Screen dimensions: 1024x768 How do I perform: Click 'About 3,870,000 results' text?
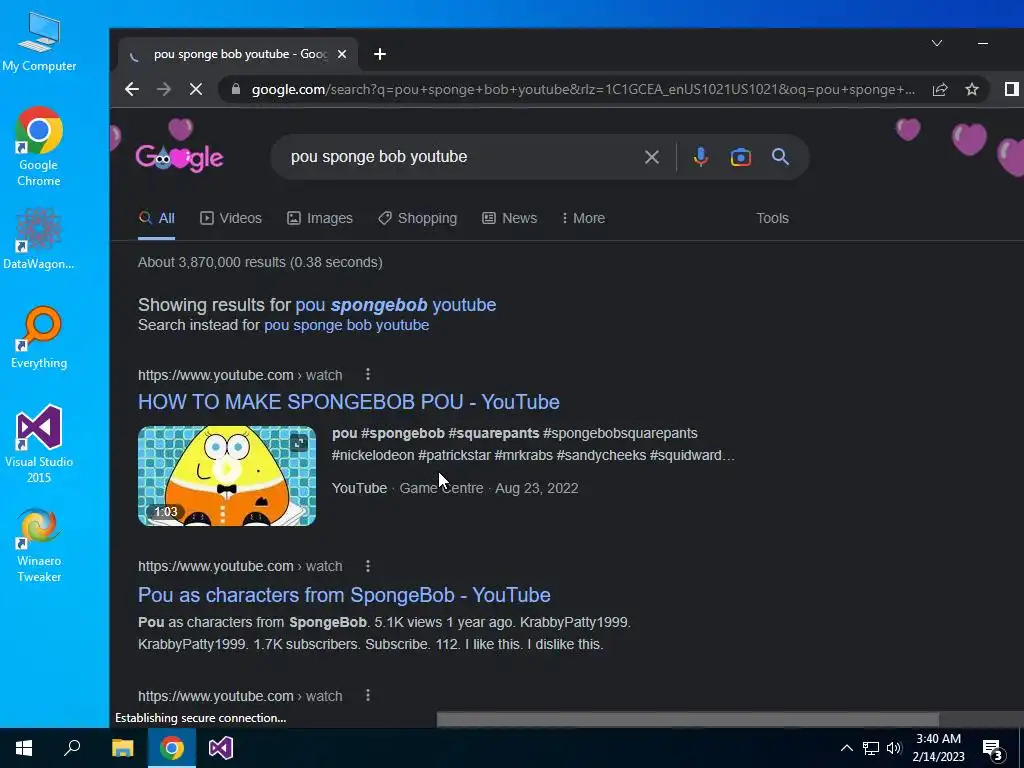coord(260,263)
